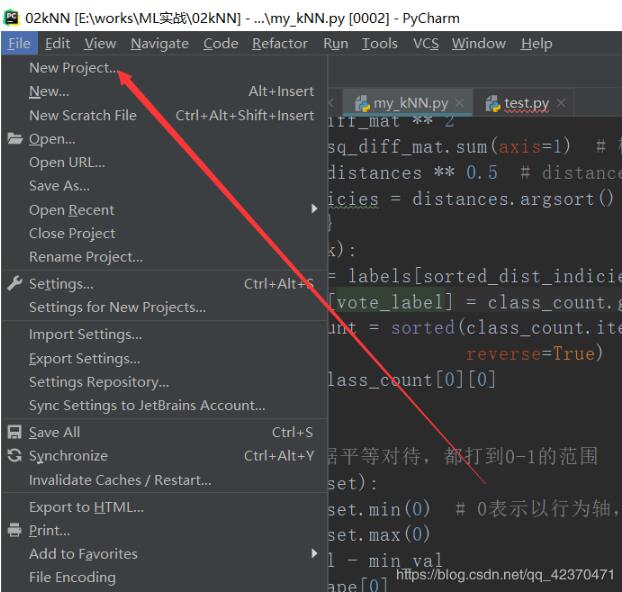Viewport: 622px width, 592px height.
Task: Open the Help menu
Action: coord(536,43)
